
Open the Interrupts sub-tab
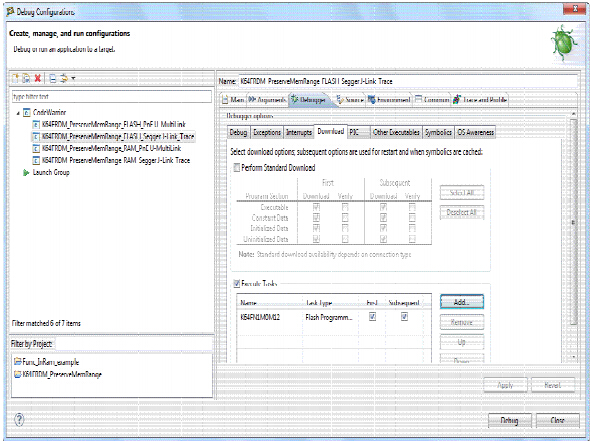pyautogui.click(x=299, y=132)
